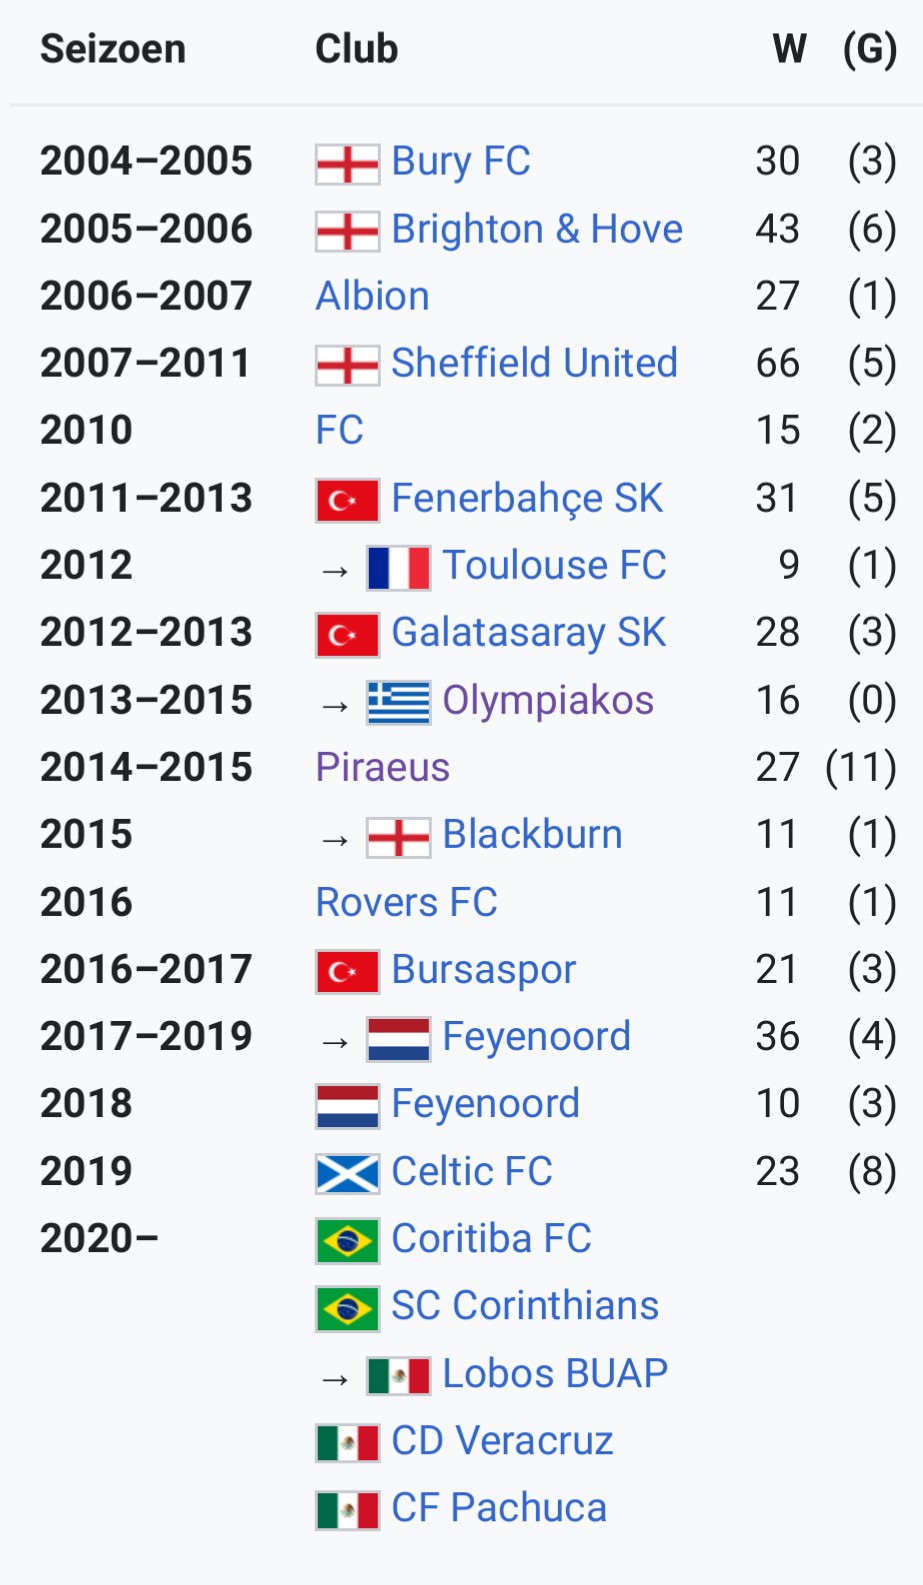Viewport: 923px width, 1585px height.
Task: Follow the Celtic FC link
Action: coord(472,1172)
